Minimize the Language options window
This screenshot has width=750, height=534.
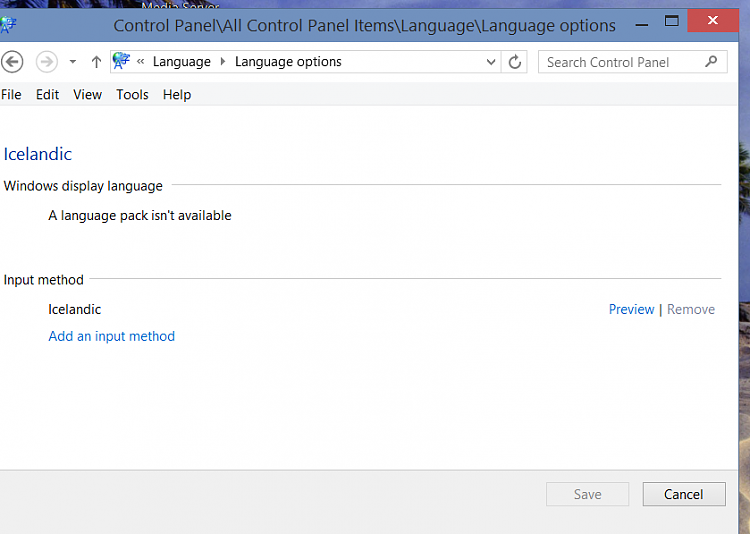[x=642, y=24]
